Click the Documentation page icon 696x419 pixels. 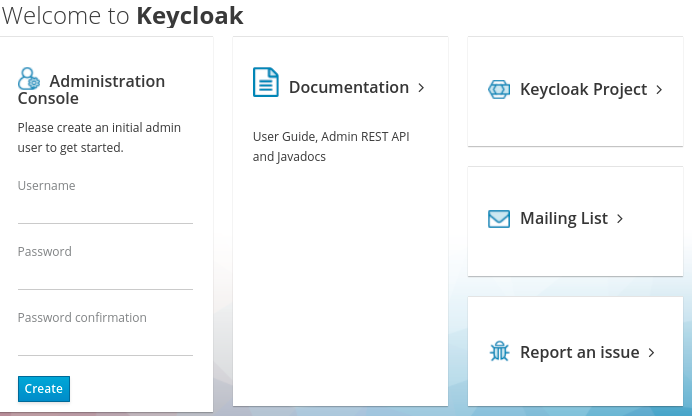[265, 83]
